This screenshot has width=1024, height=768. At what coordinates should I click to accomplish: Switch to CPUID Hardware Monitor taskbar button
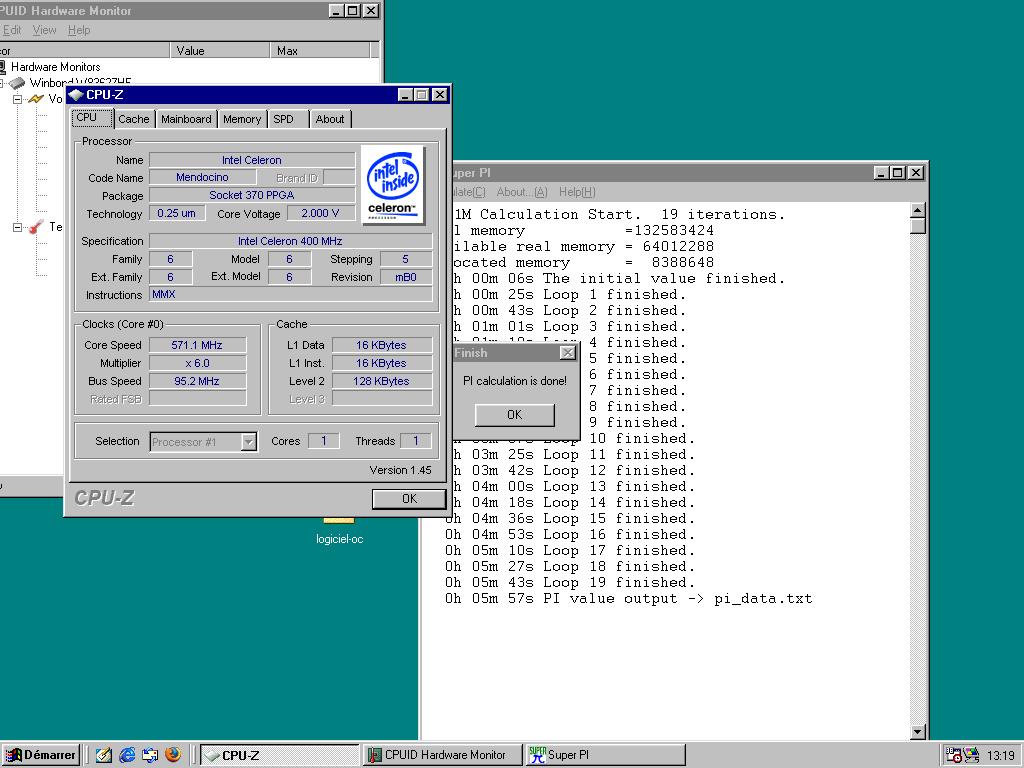[443, 755]
